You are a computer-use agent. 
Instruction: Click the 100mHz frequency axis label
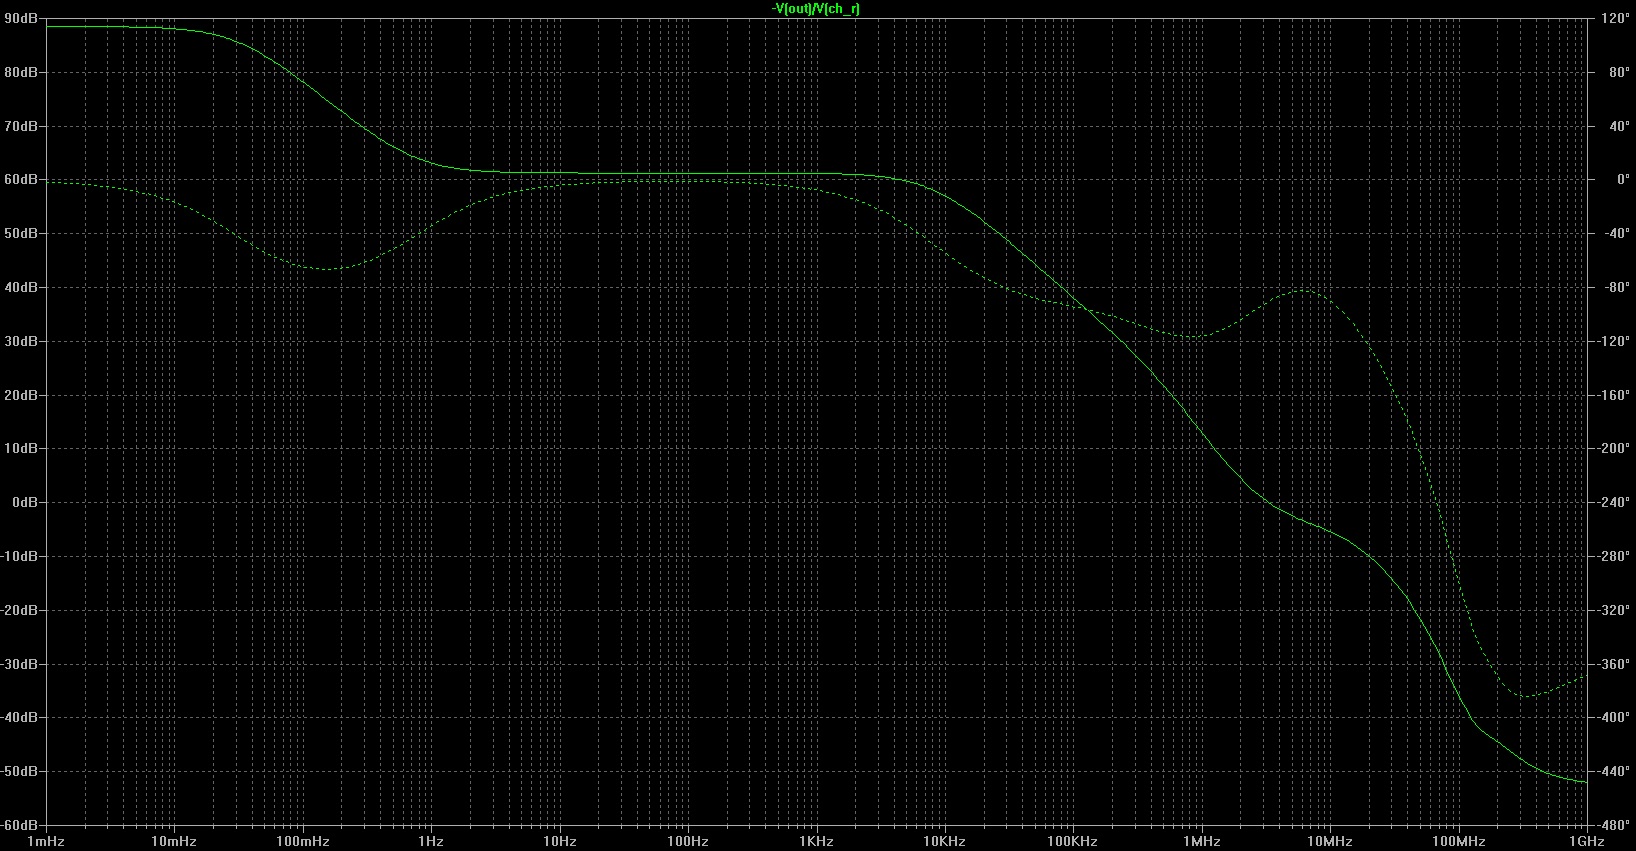point(302,842)
